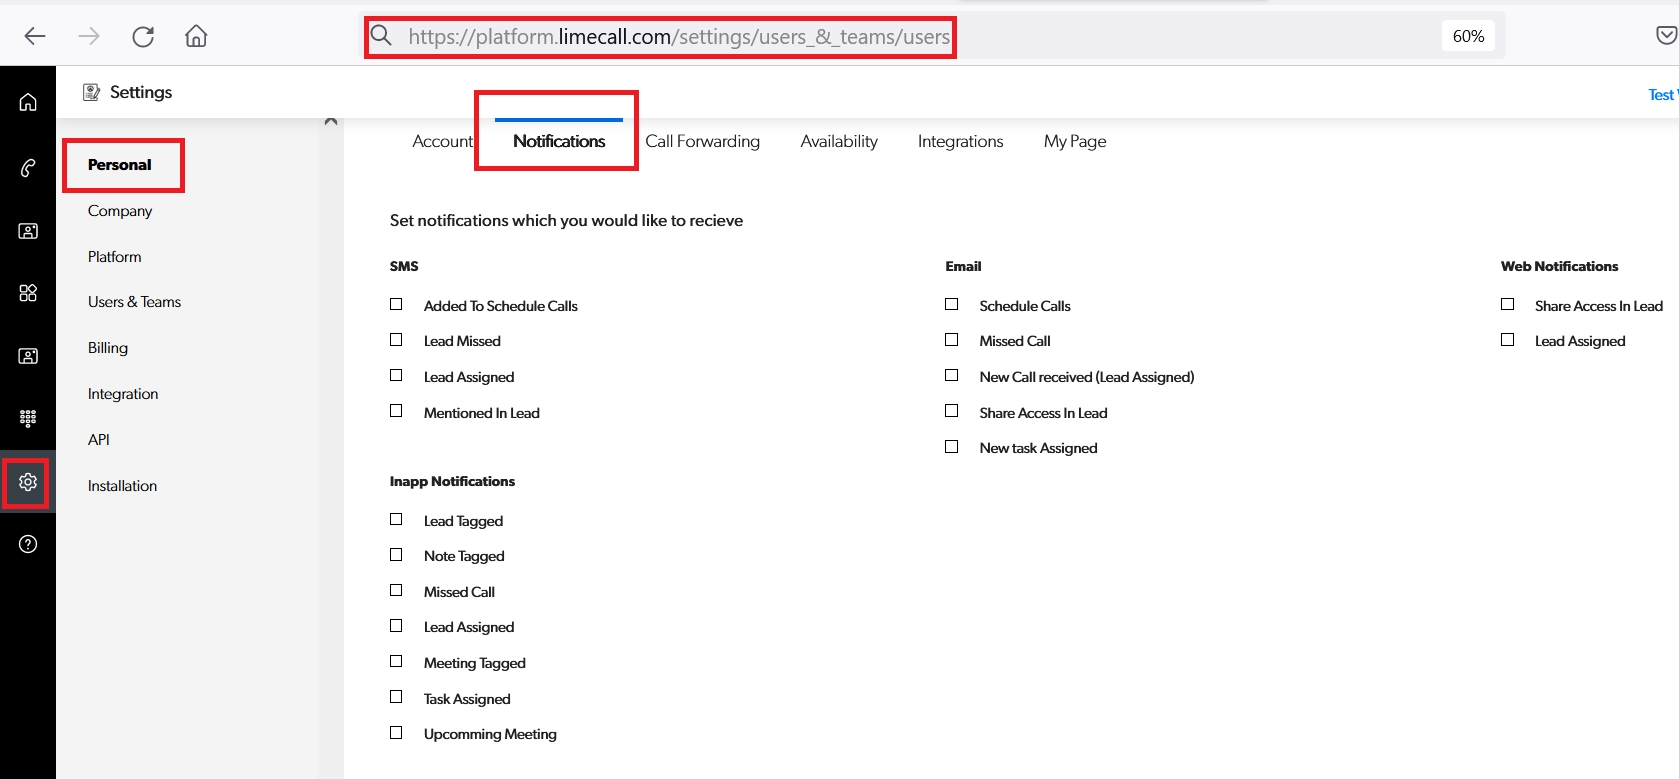This screenshot has width=1679, height=779.
Task: Open the home icon in the black sidebar
Action: pos(28,102)
